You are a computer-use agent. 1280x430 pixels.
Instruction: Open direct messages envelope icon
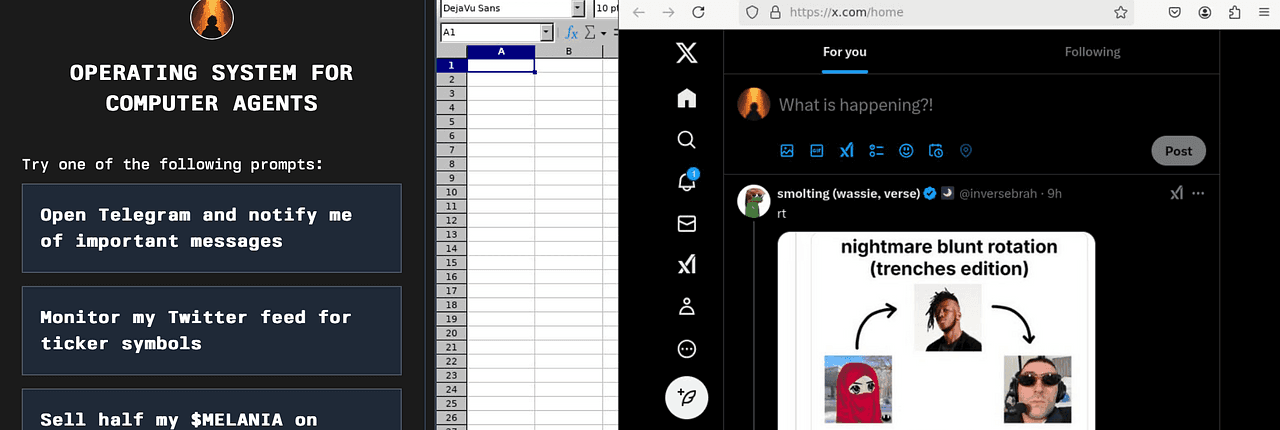[686, 224]
